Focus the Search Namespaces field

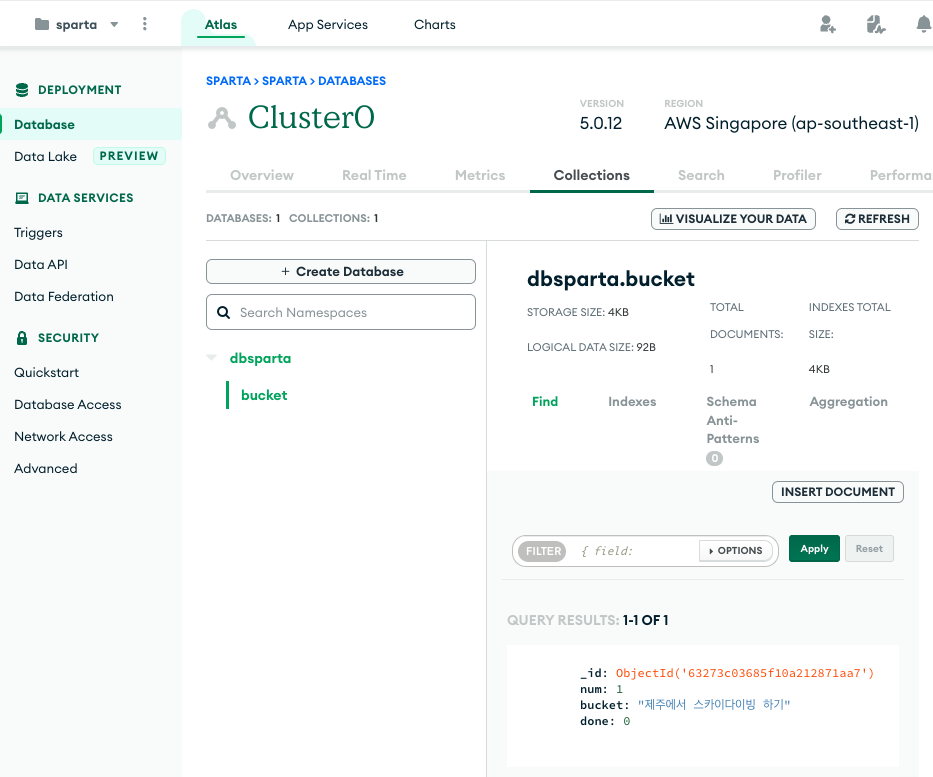coord(341,312)
